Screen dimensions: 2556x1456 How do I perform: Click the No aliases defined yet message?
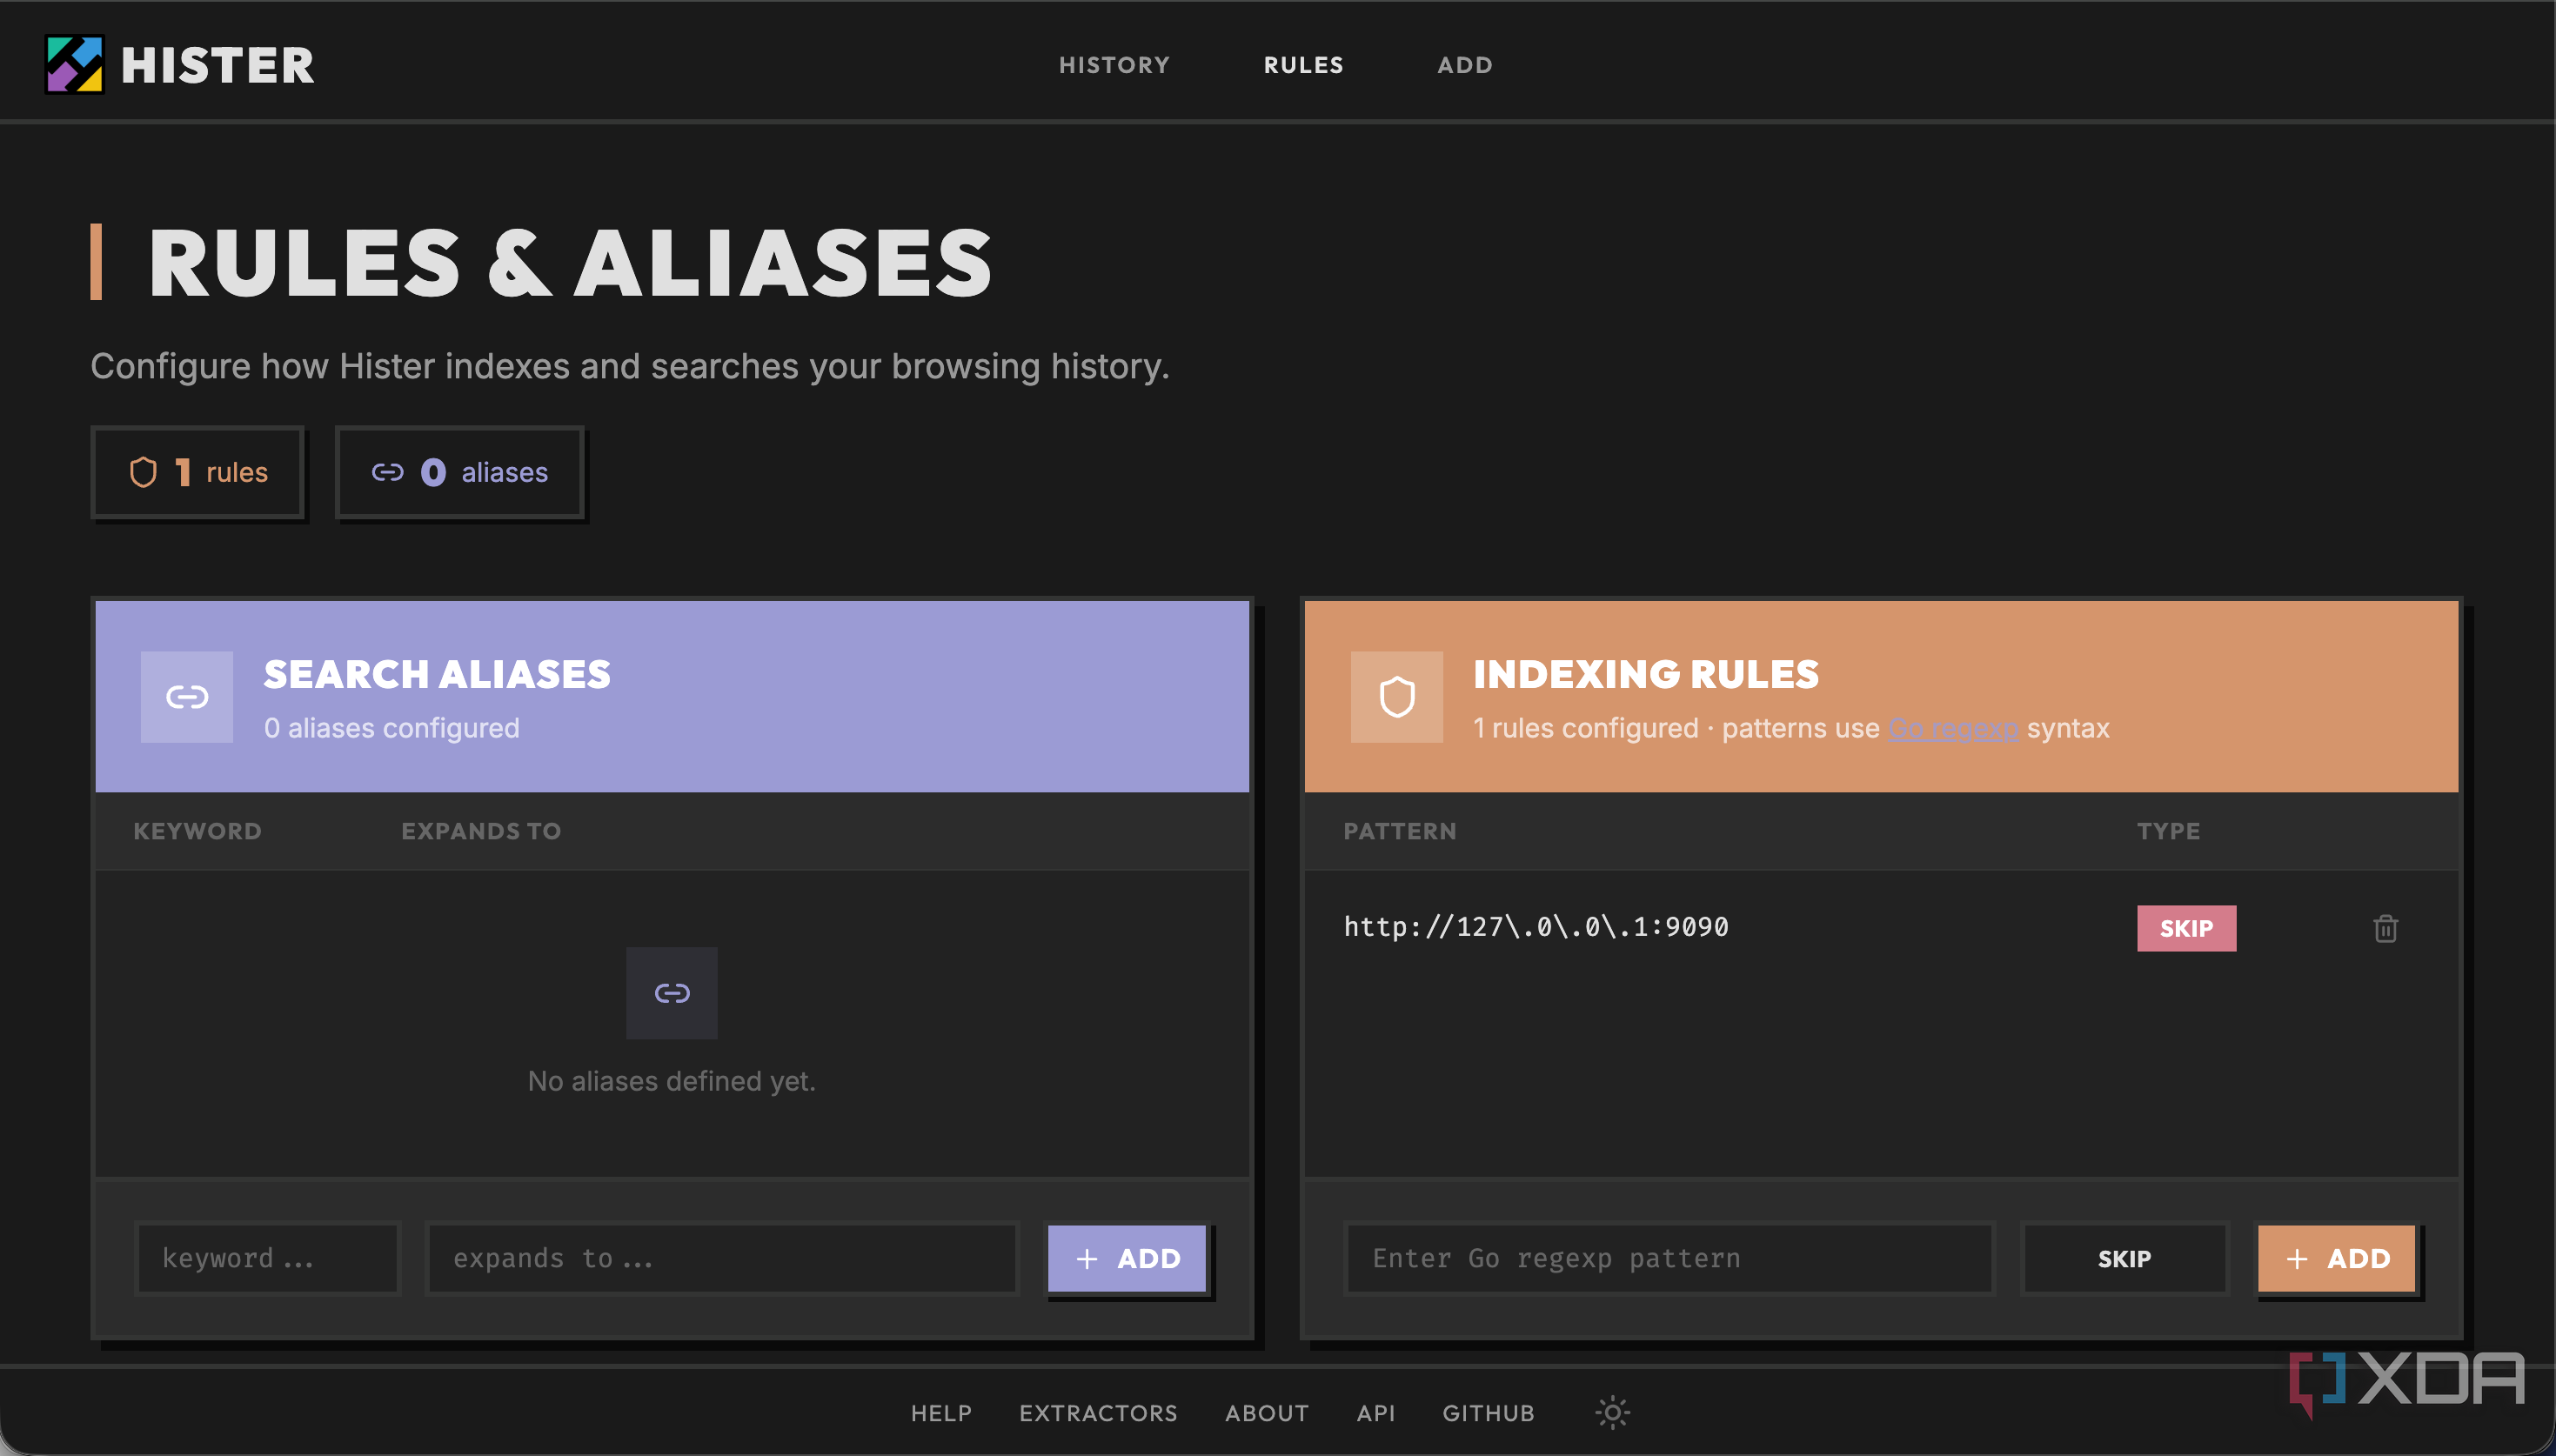click(672, 1081)
